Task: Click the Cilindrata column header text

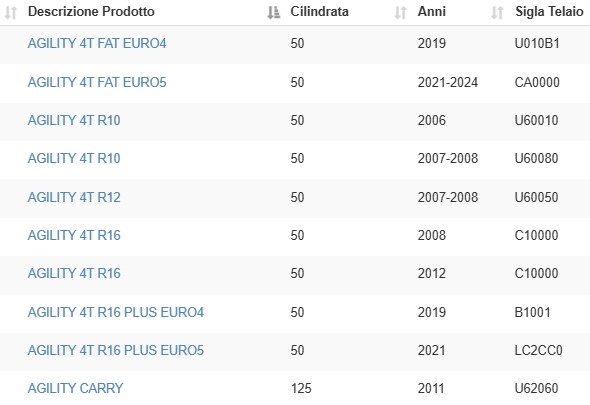Action: (319, 12)
